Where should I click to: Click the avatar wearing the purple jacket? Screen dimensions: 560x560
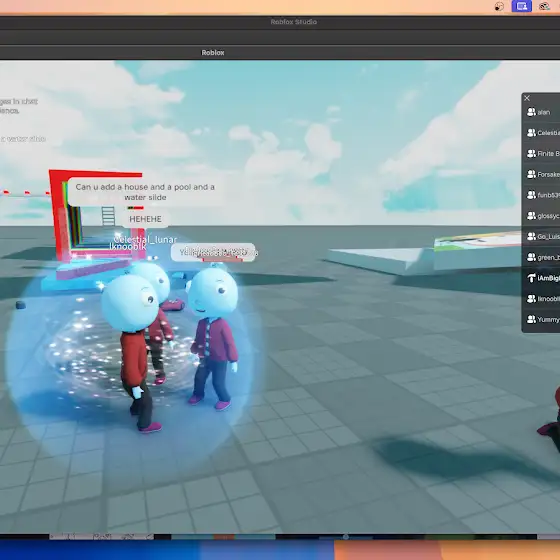click(x=213, y=338)
